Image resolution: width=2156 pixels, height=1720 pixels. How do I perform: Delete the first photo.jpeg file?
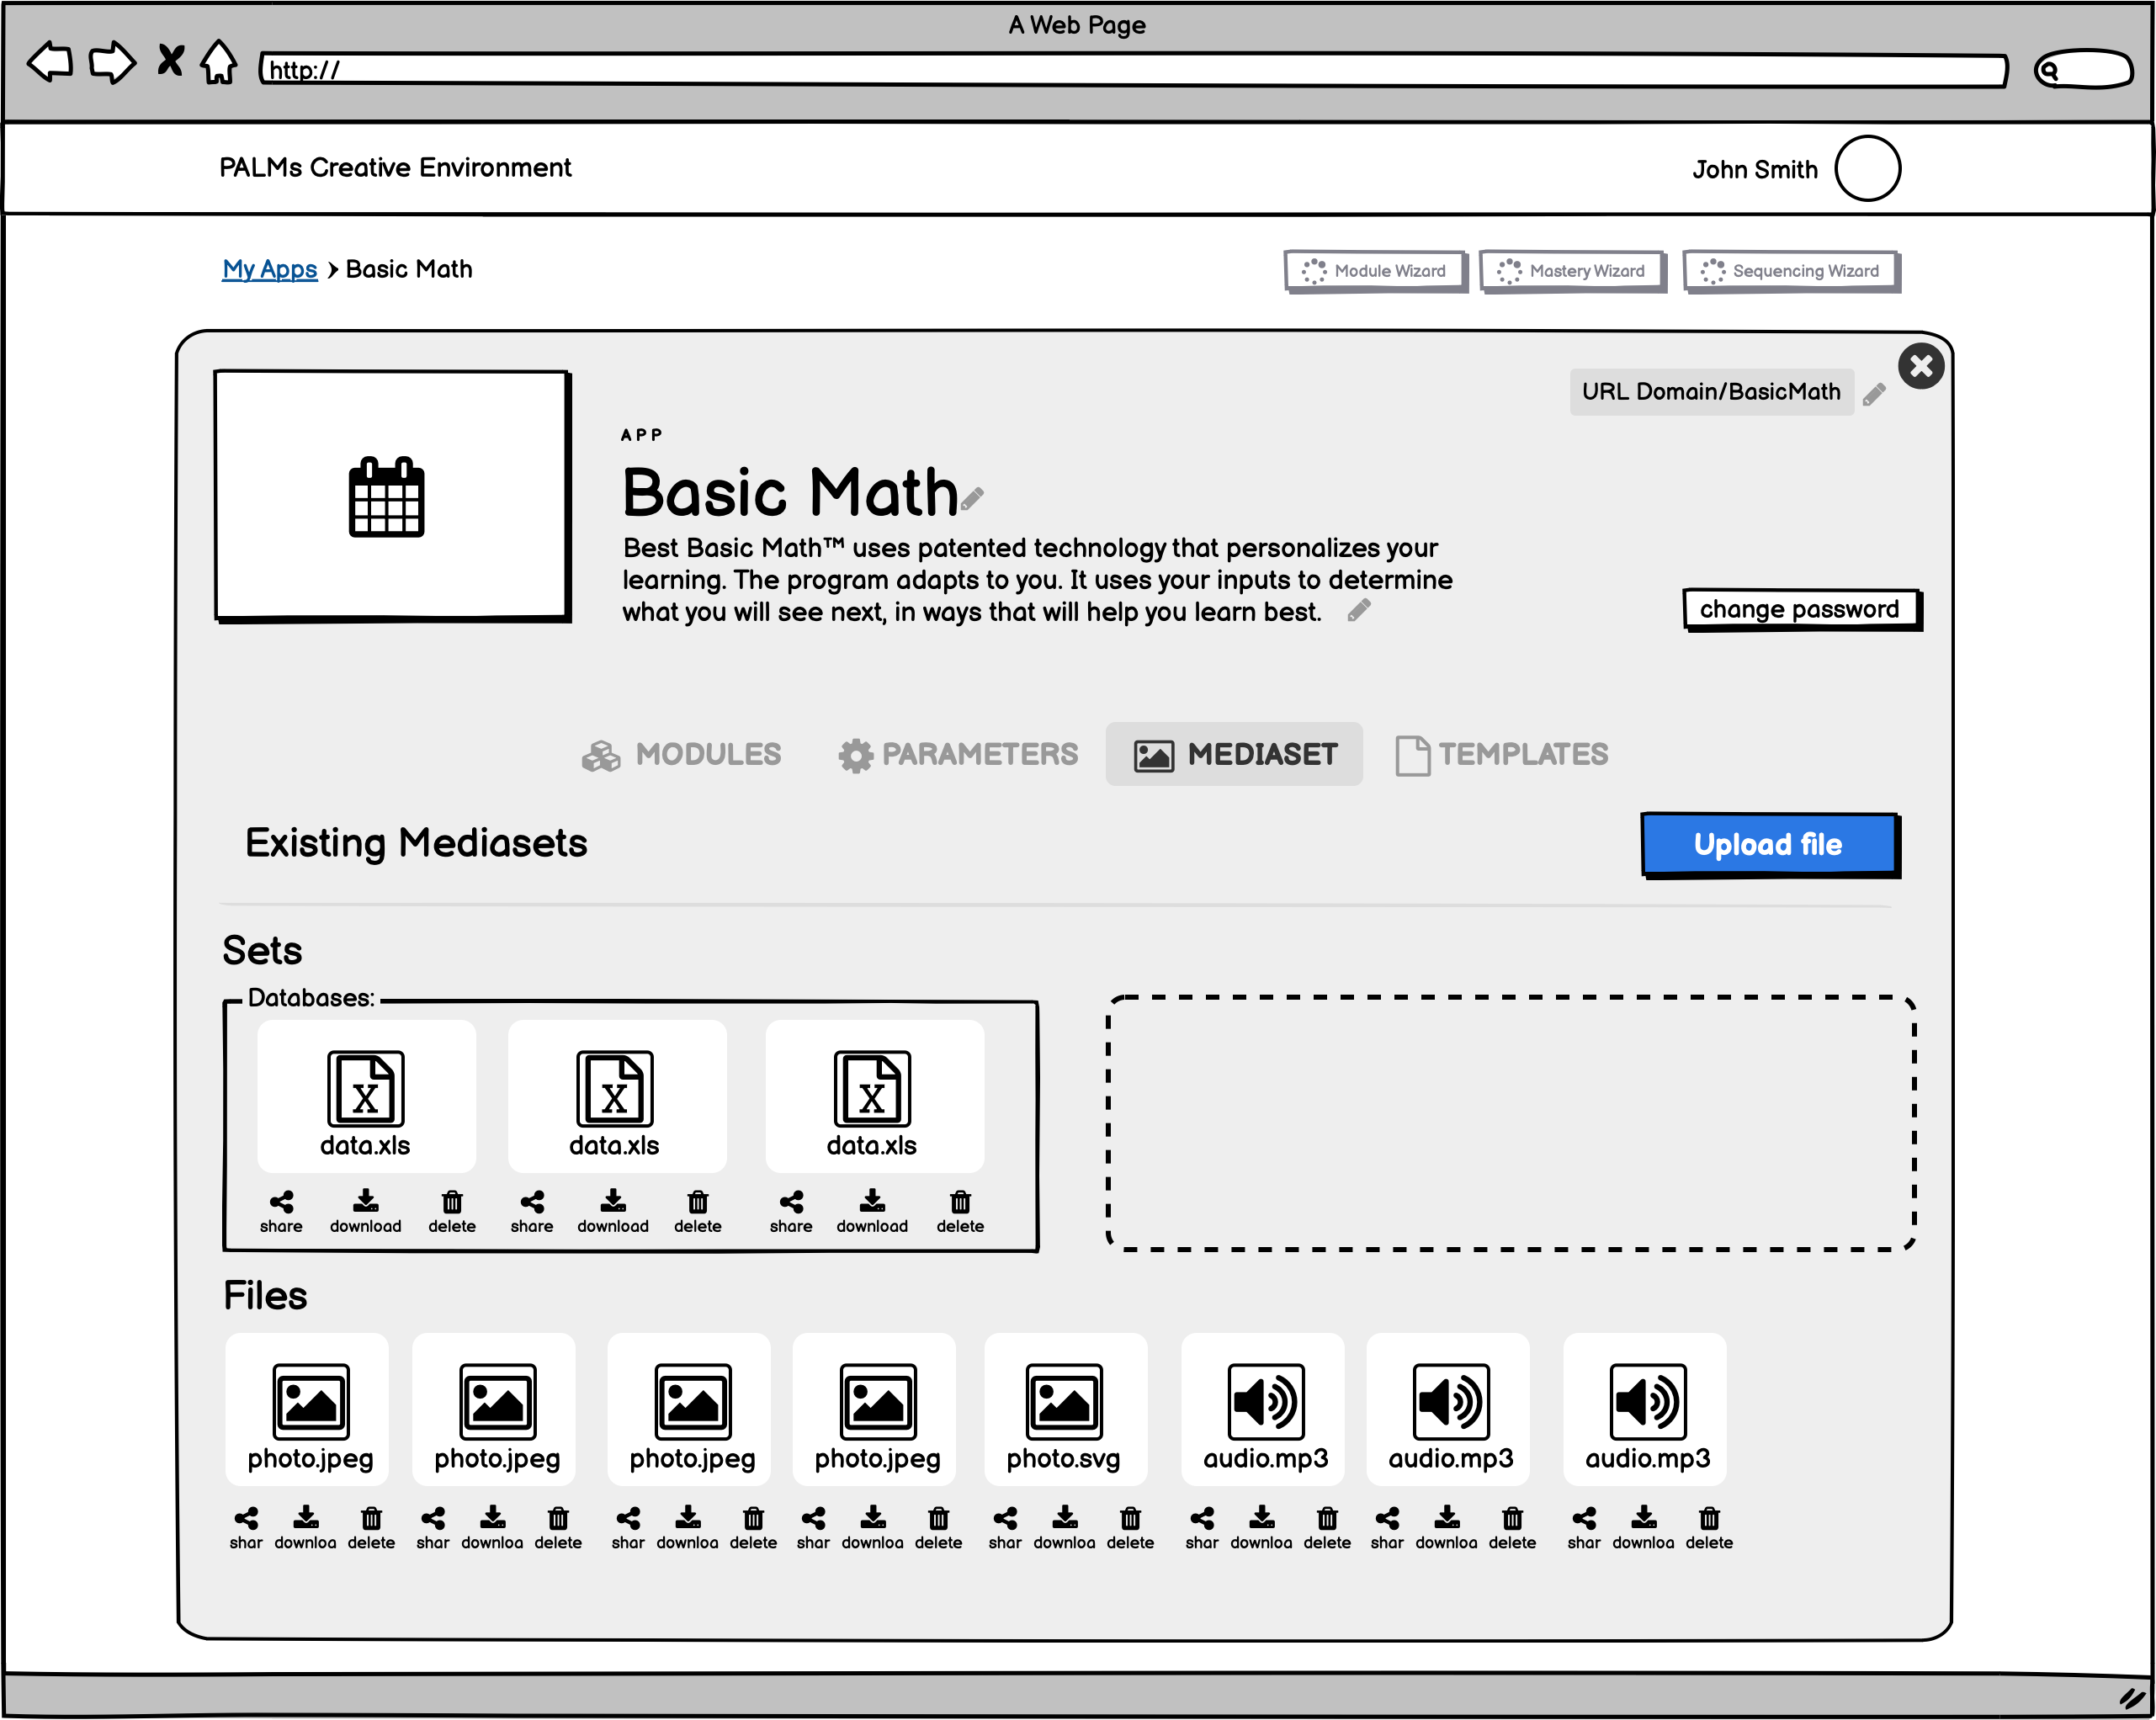point(371,1528)
